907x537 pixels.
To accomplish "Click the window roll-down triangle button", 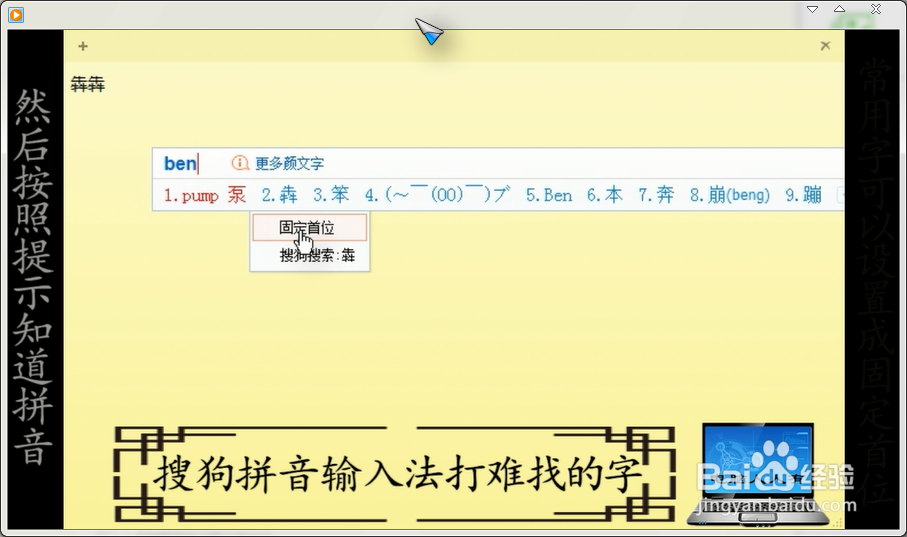I will [x=812, y=9].
